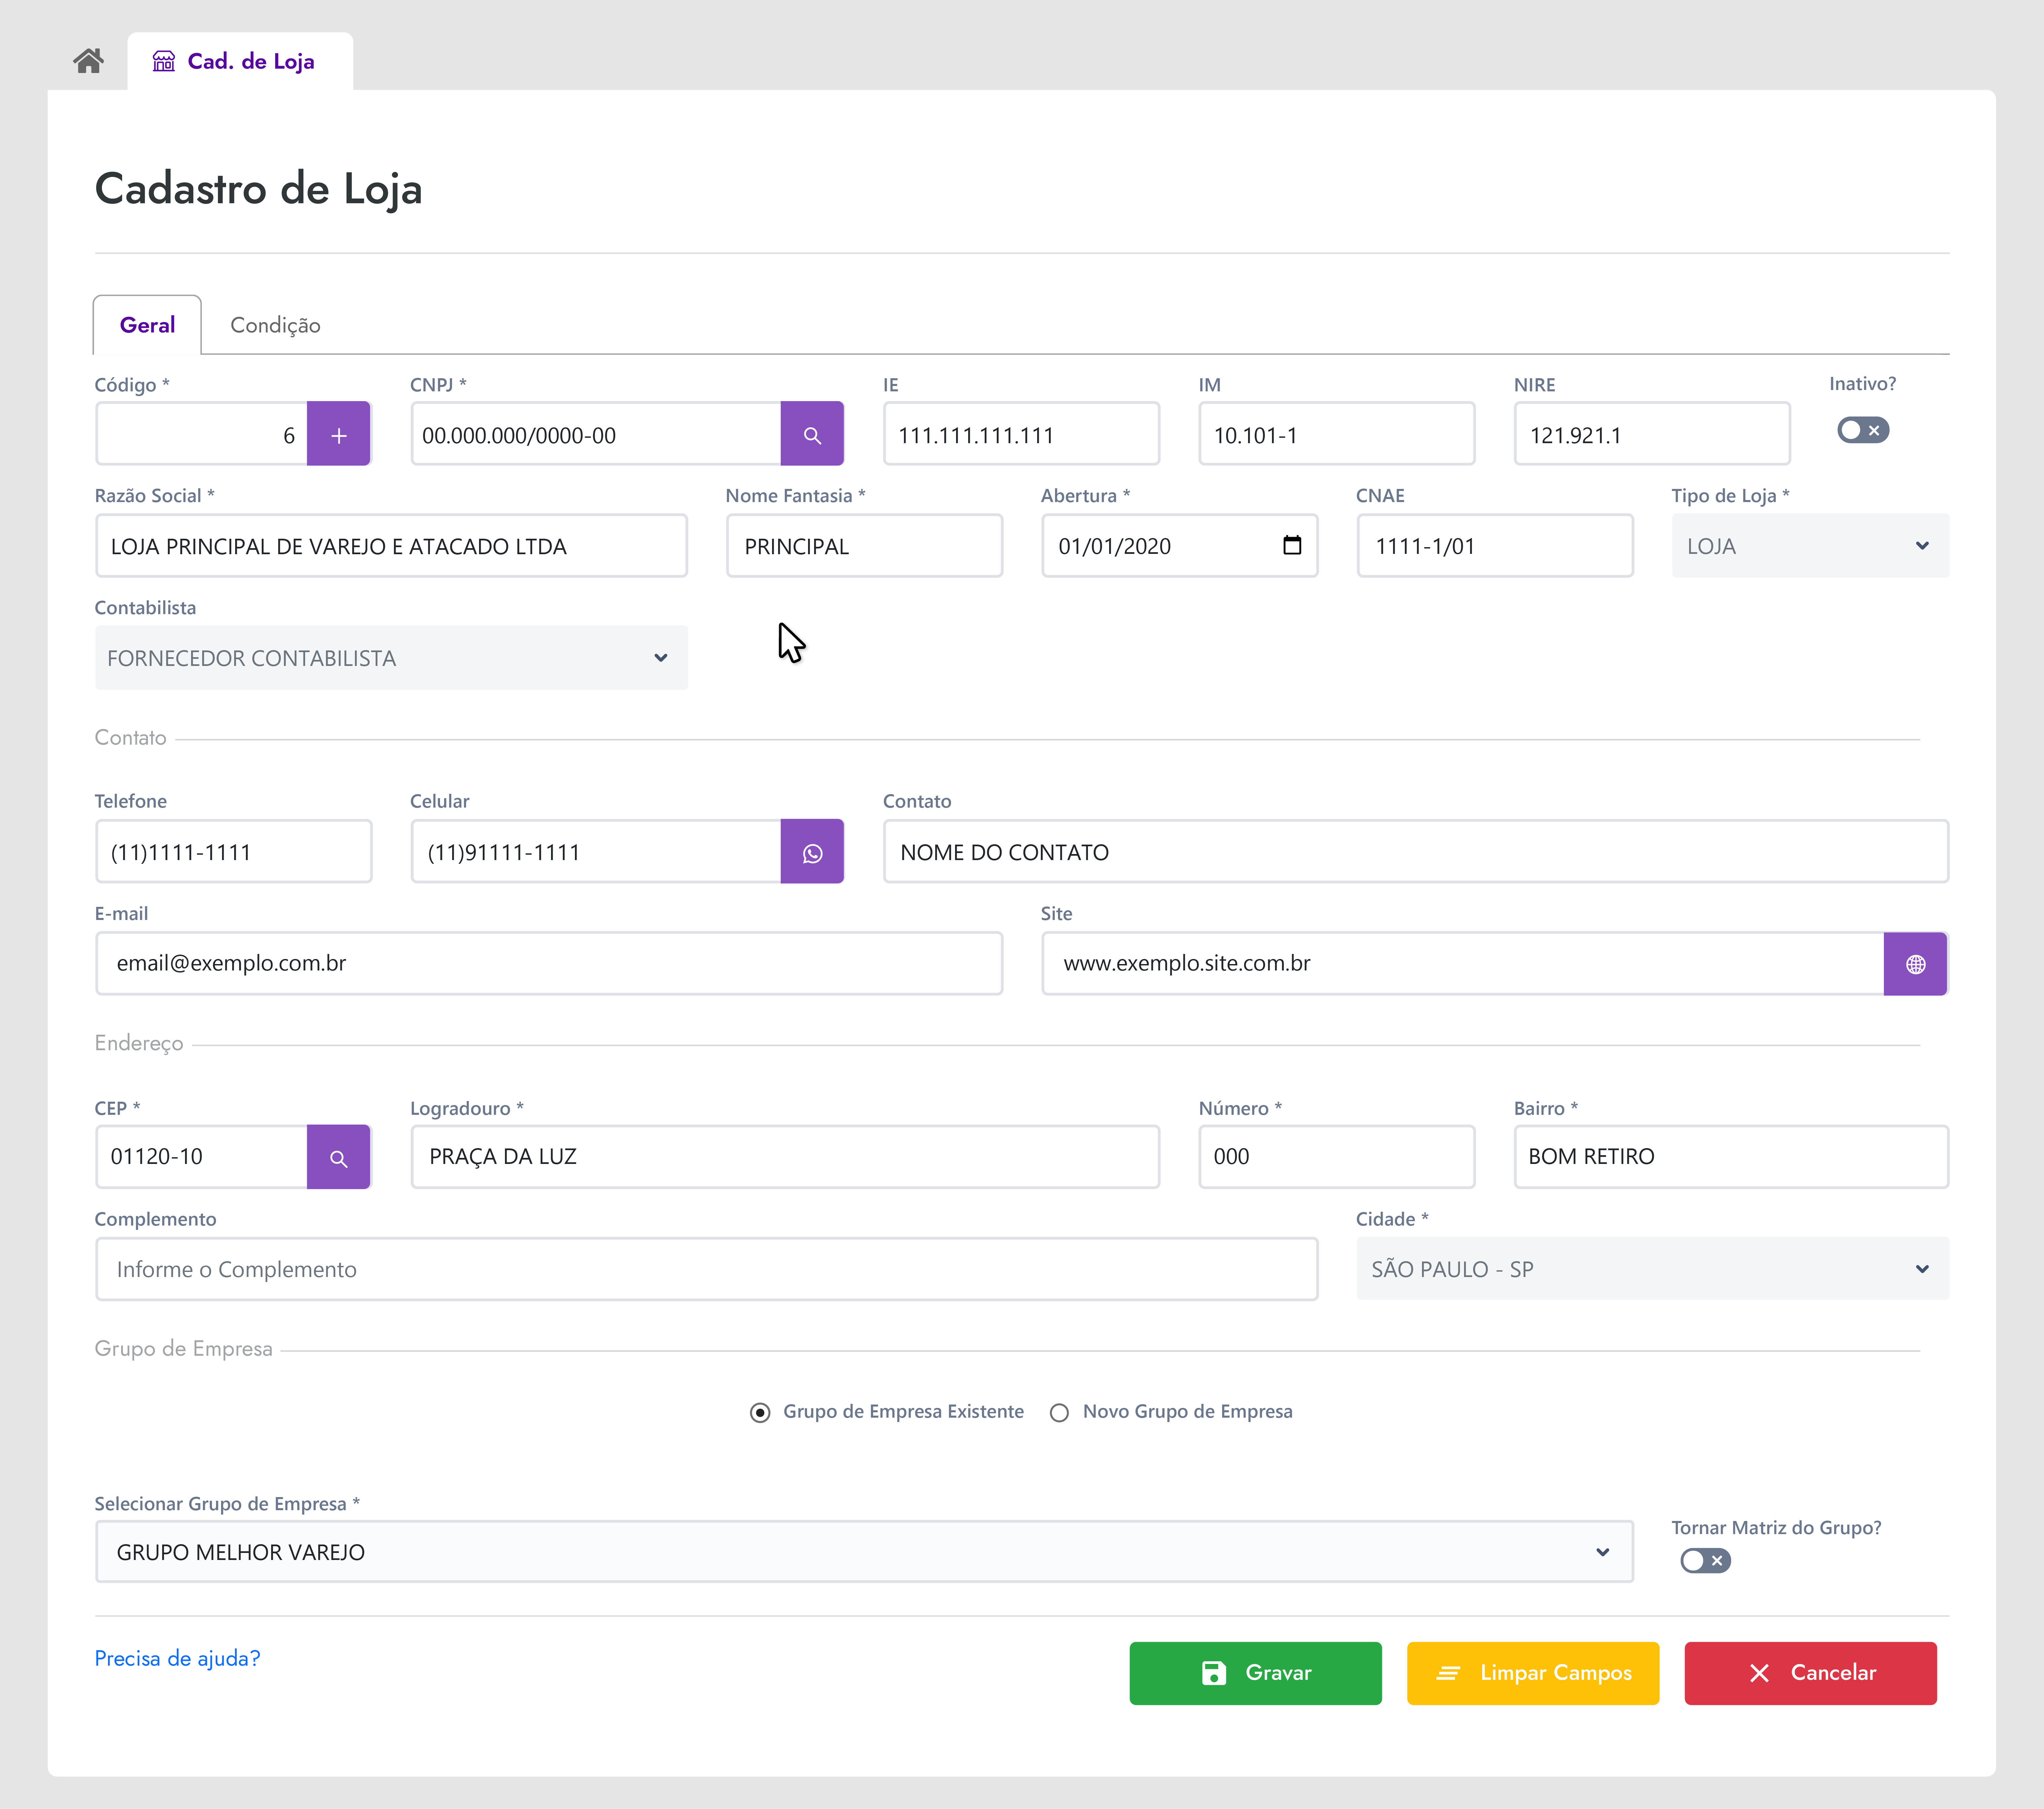2044x1809 pixels.
Task: Toggle the Inativo switch
Action: pyautogui.click(x=1863, y=430)
